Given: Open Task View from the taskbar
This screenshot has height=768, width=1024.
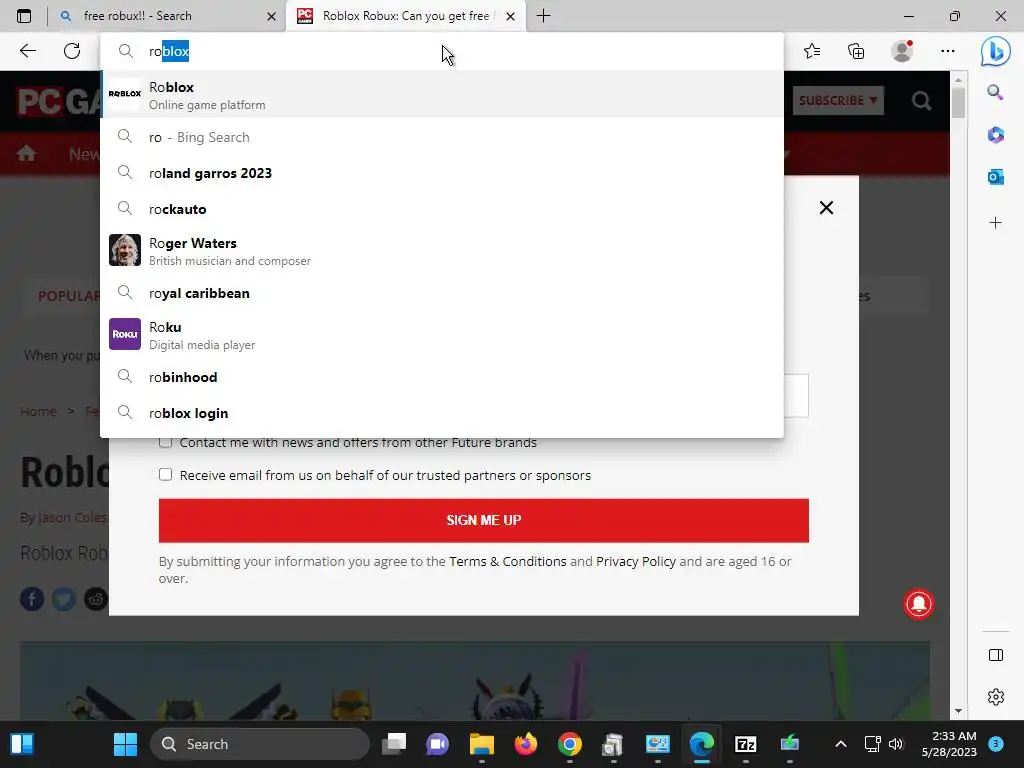Looking at the screenshot, I should coord(394,744).
